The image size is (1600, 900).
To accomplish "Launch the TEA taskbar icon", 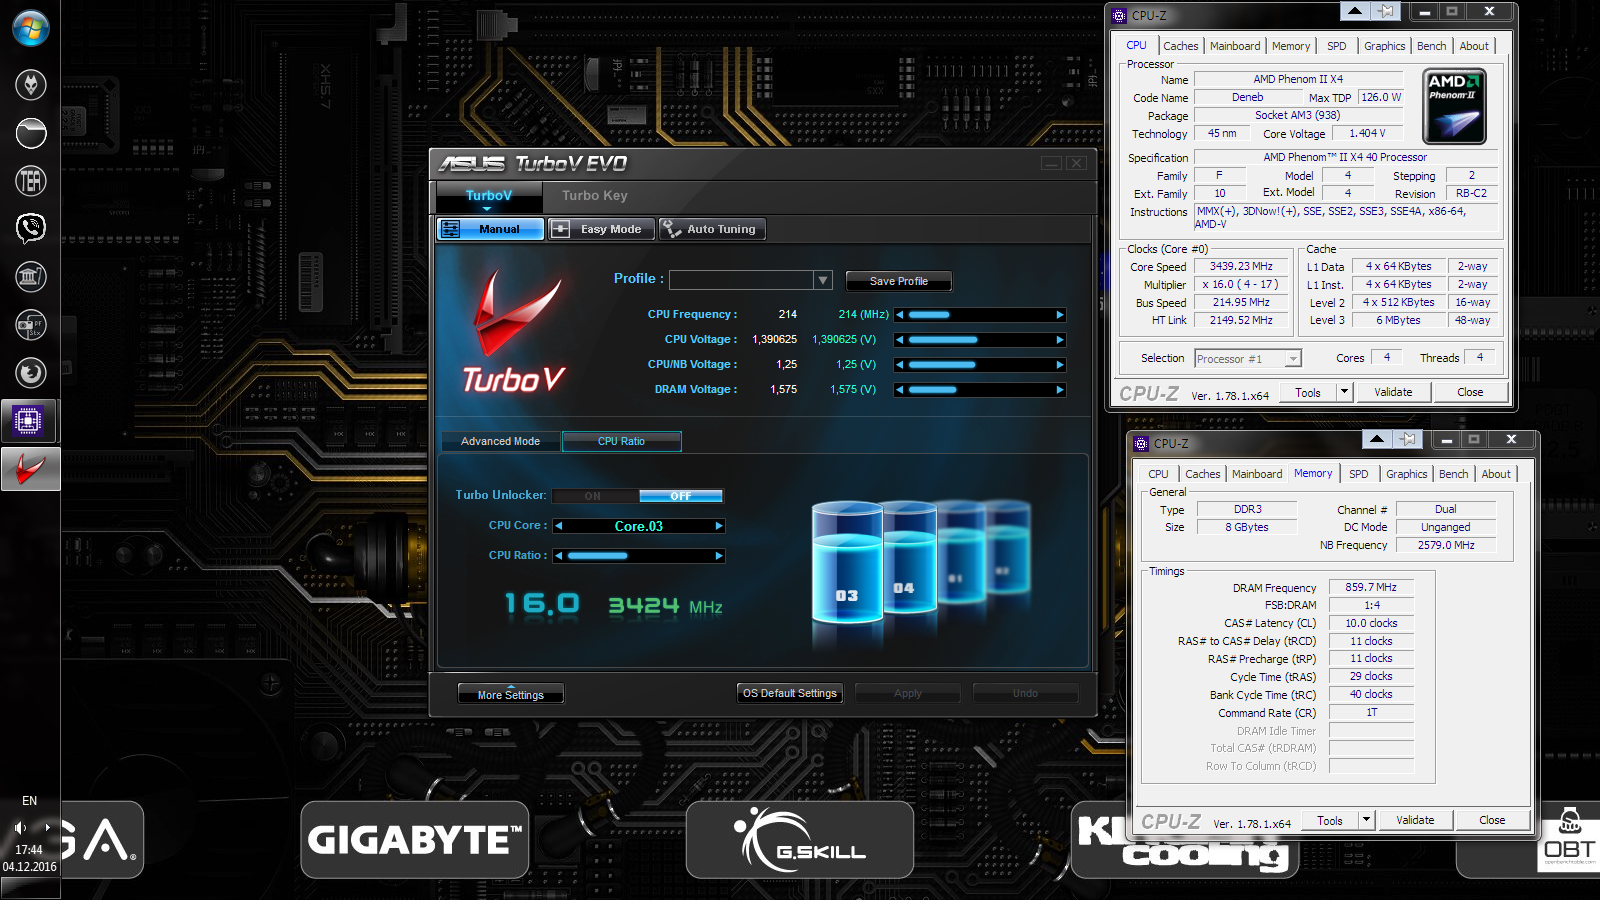I will coord(31,181).
